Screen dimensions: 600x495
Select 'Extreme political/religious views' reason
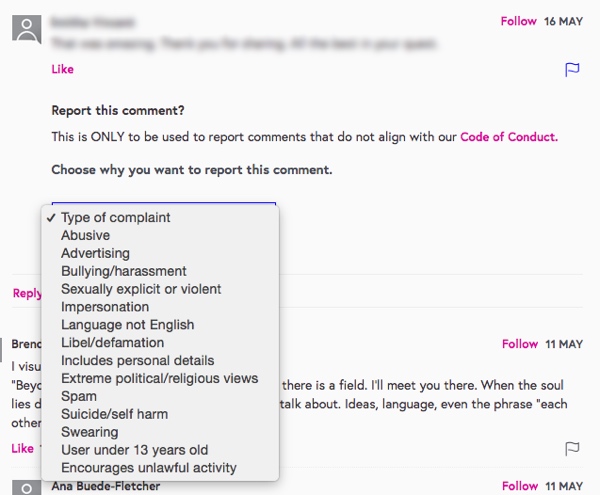[x=159, y=378]
